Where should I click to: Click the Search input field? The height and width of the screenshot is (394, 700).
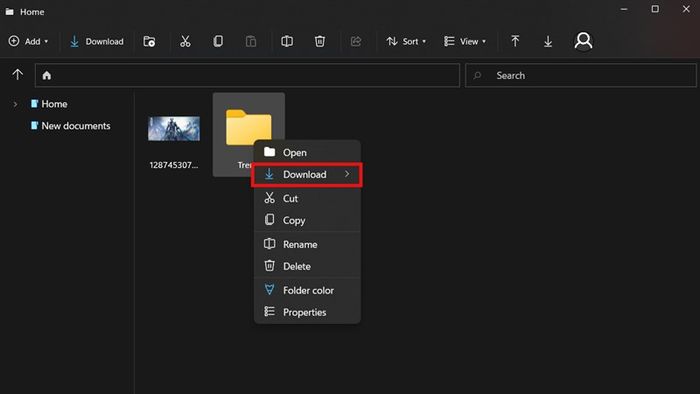[x=581, y=75]
